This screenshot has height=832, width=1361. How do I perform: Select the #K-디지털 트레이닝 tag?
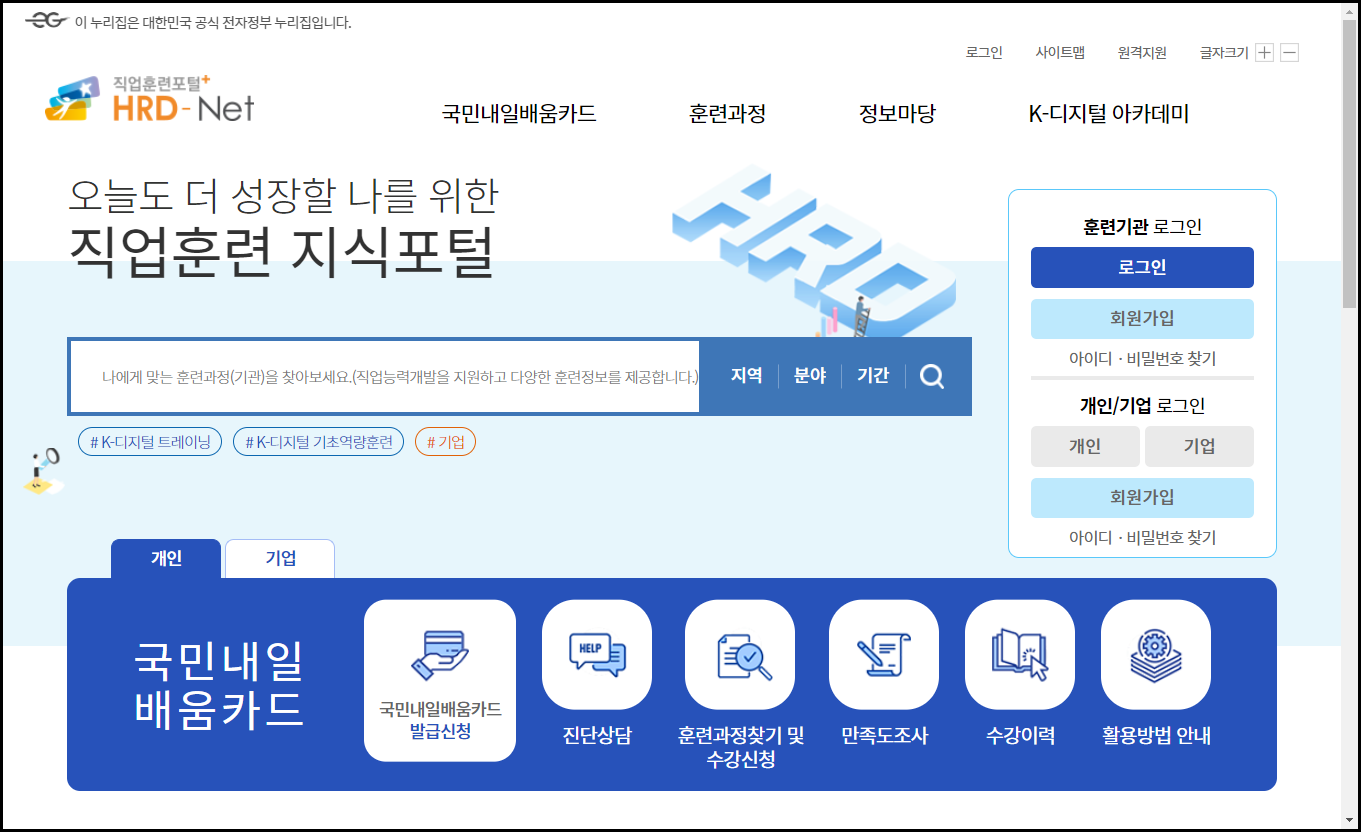[150, 442]
